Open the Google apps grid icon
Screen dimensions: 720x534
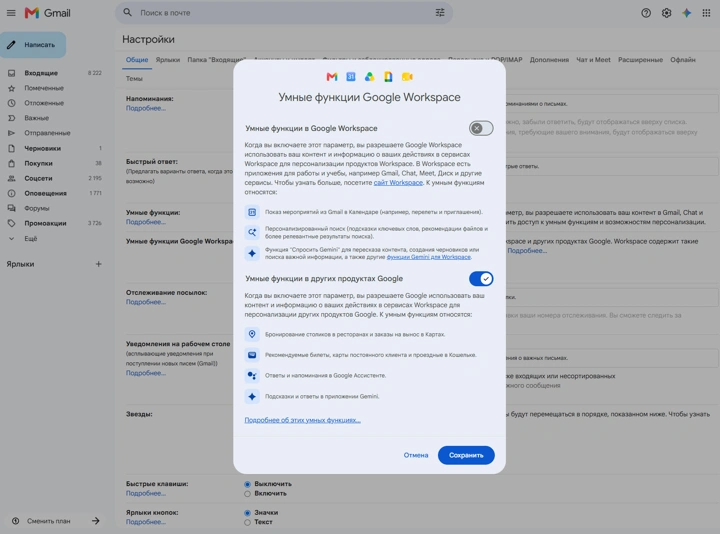click(x=706, y=13)
